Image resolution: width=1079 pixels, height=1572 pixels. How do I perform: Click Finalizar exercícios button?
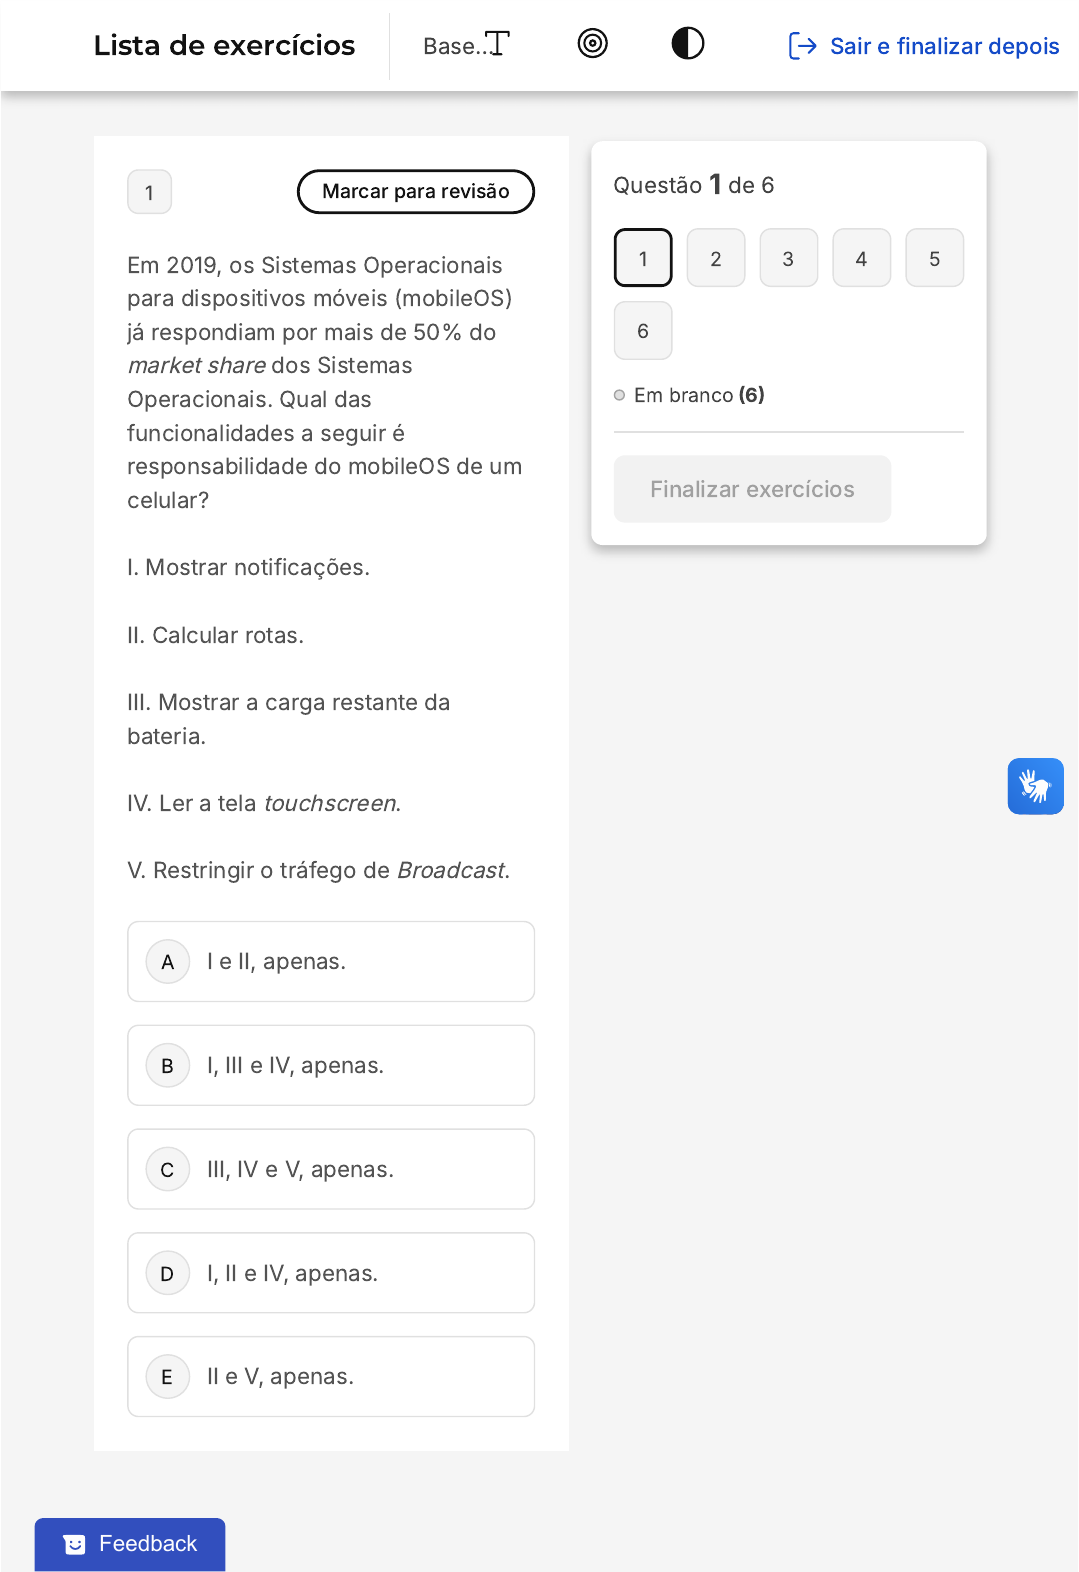752,489
